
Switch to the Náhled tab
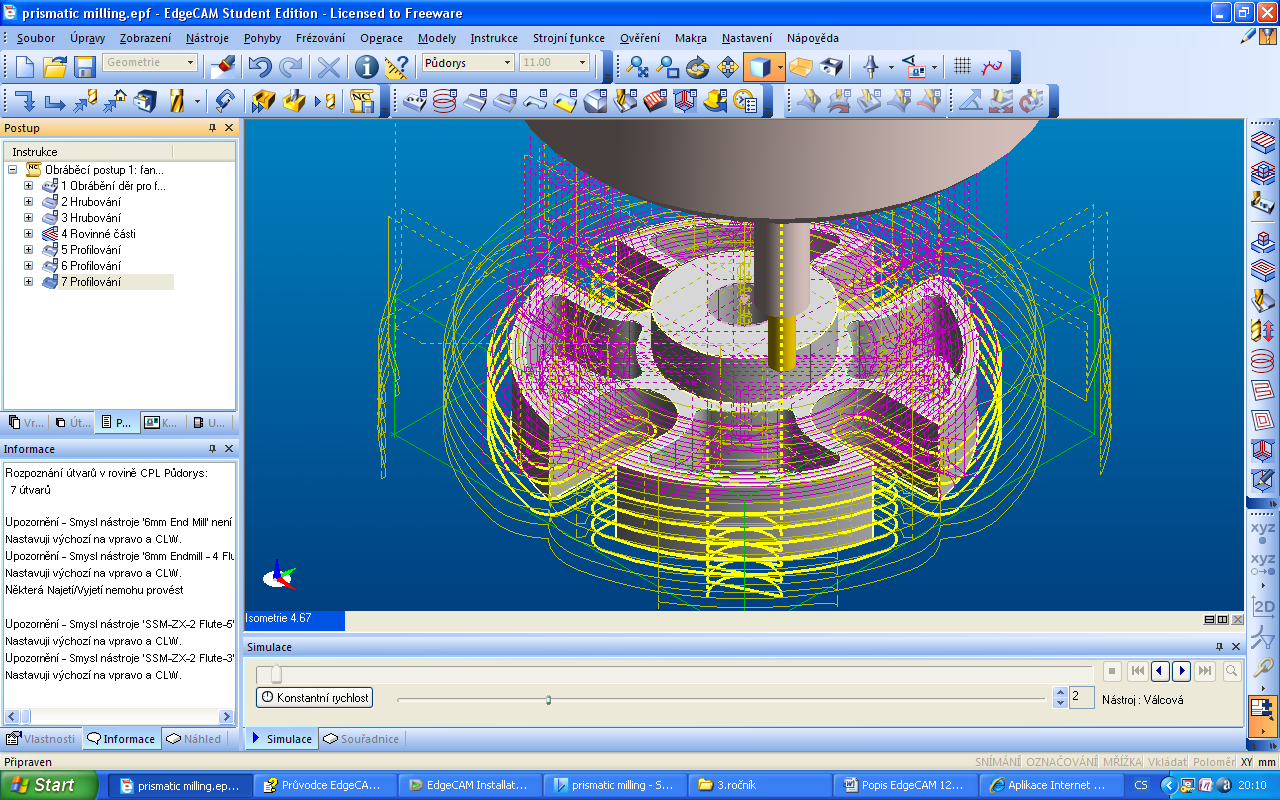[x=195, y=739]
